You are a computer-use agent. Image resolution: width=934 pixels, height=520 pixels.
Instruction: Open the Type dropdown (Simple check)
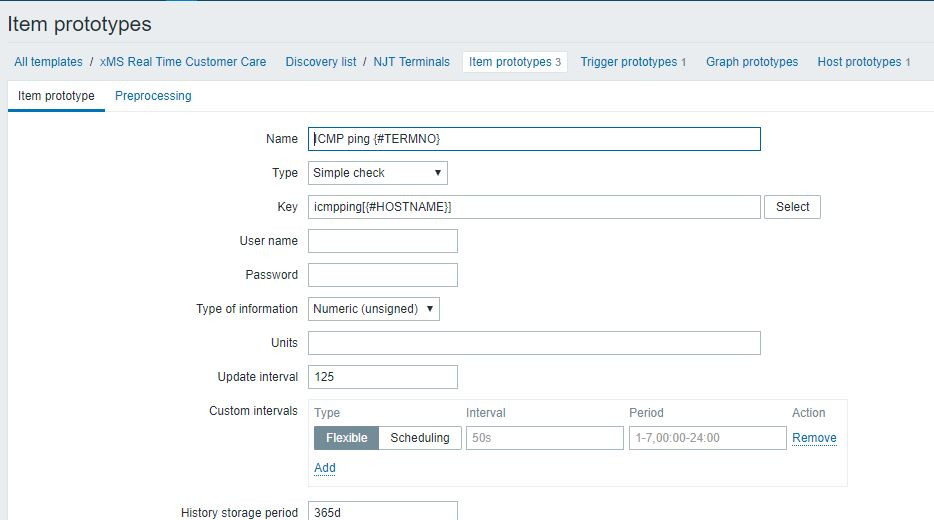click(377, 173)
